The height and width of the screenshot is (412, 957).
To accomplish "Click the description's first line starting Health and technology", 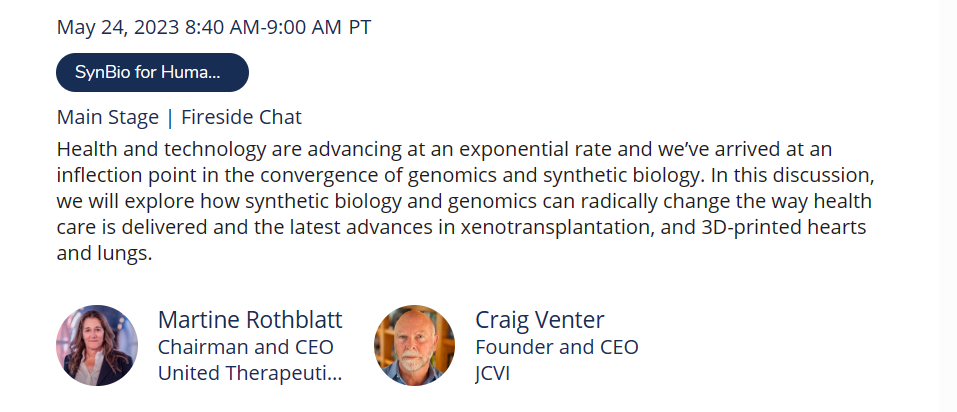I will point(444,149).
